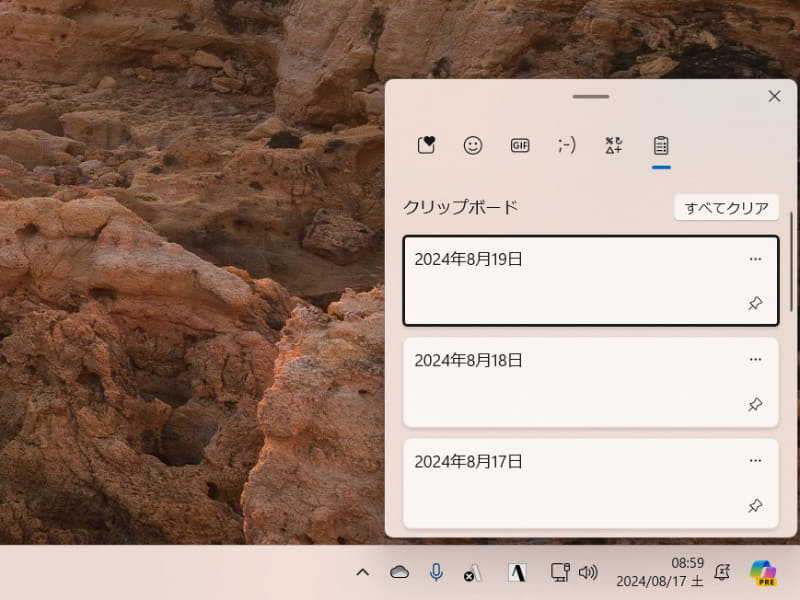Open the pinned clips section (heart icon)

(x=426, y=144)
